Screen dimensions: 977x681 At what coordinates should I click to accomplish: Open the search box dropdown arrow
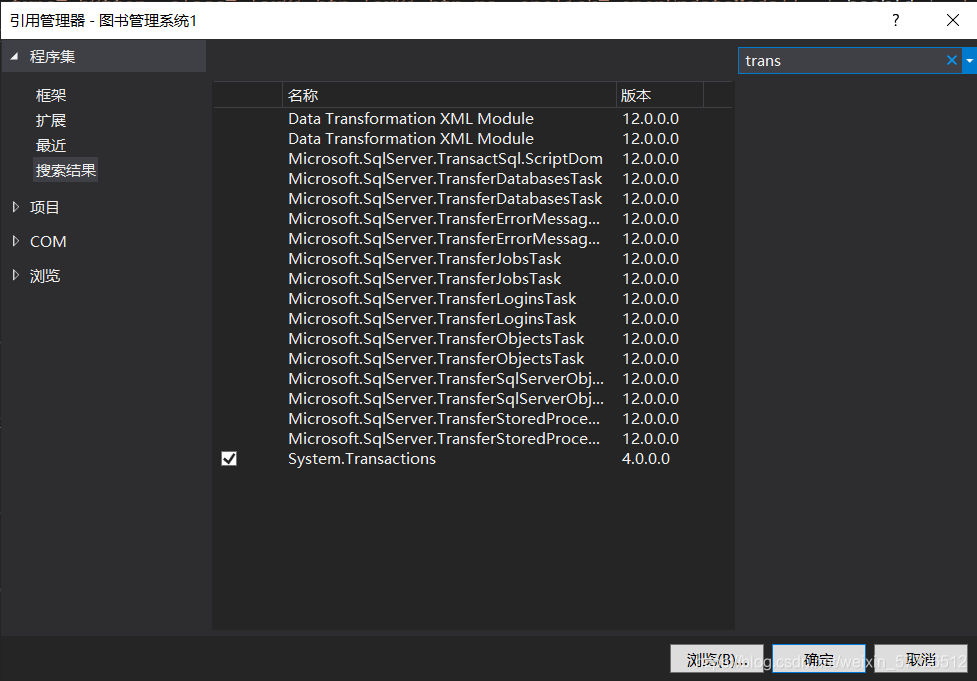click(970, 60)
